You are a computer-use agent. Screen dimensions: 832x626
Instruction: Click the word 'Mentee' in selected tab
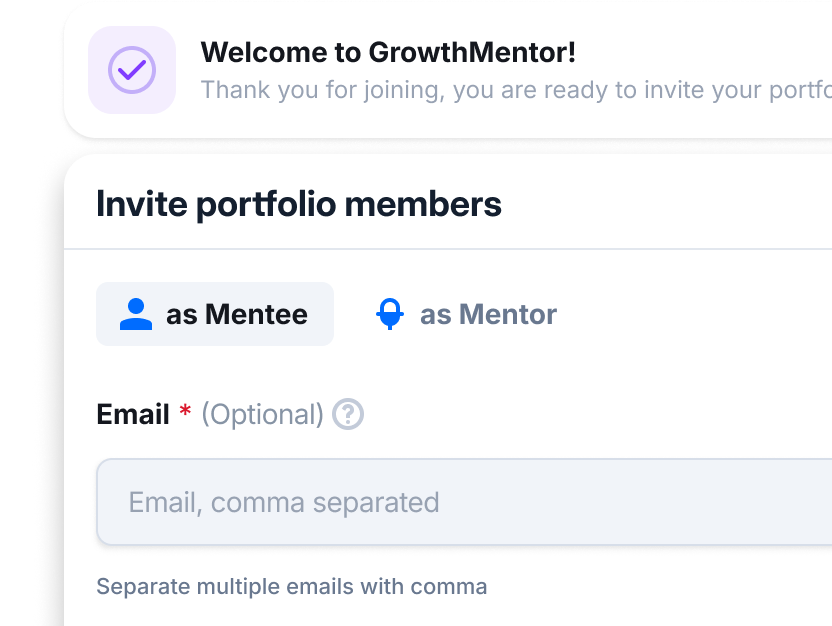pyautogui.click(x=256, y=314)
